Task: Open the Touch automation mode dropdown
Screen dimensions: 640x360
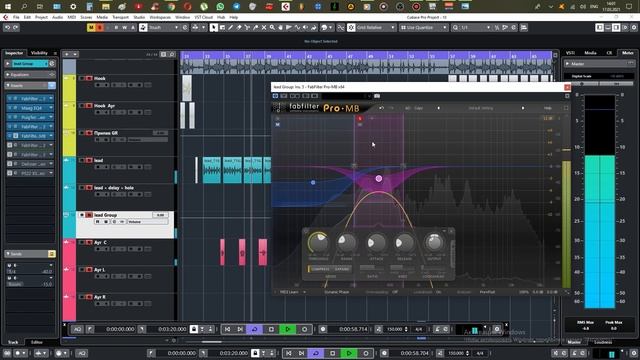Action: pyautogui.click(x=163, y=27)
